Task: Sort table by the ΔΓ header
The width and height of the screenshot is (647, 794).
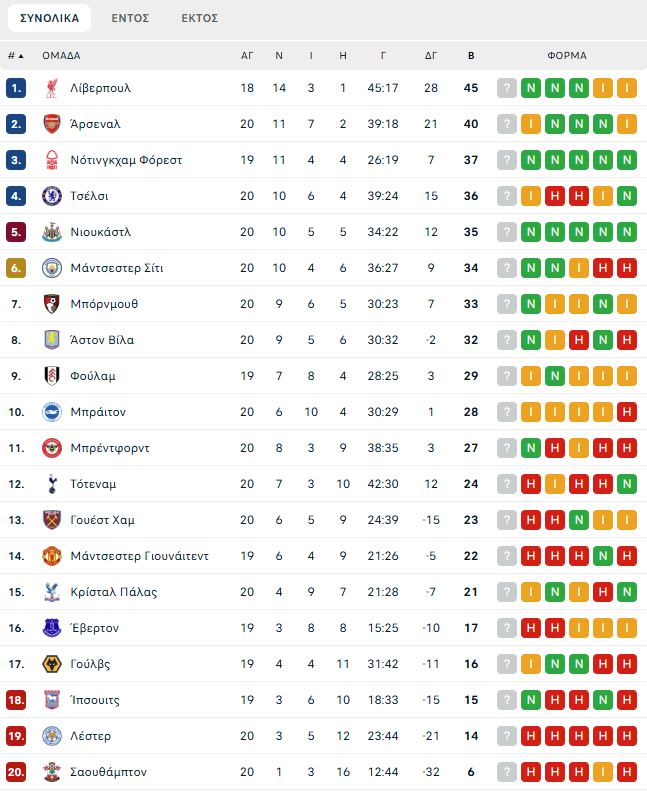Action: pos(431,56)
